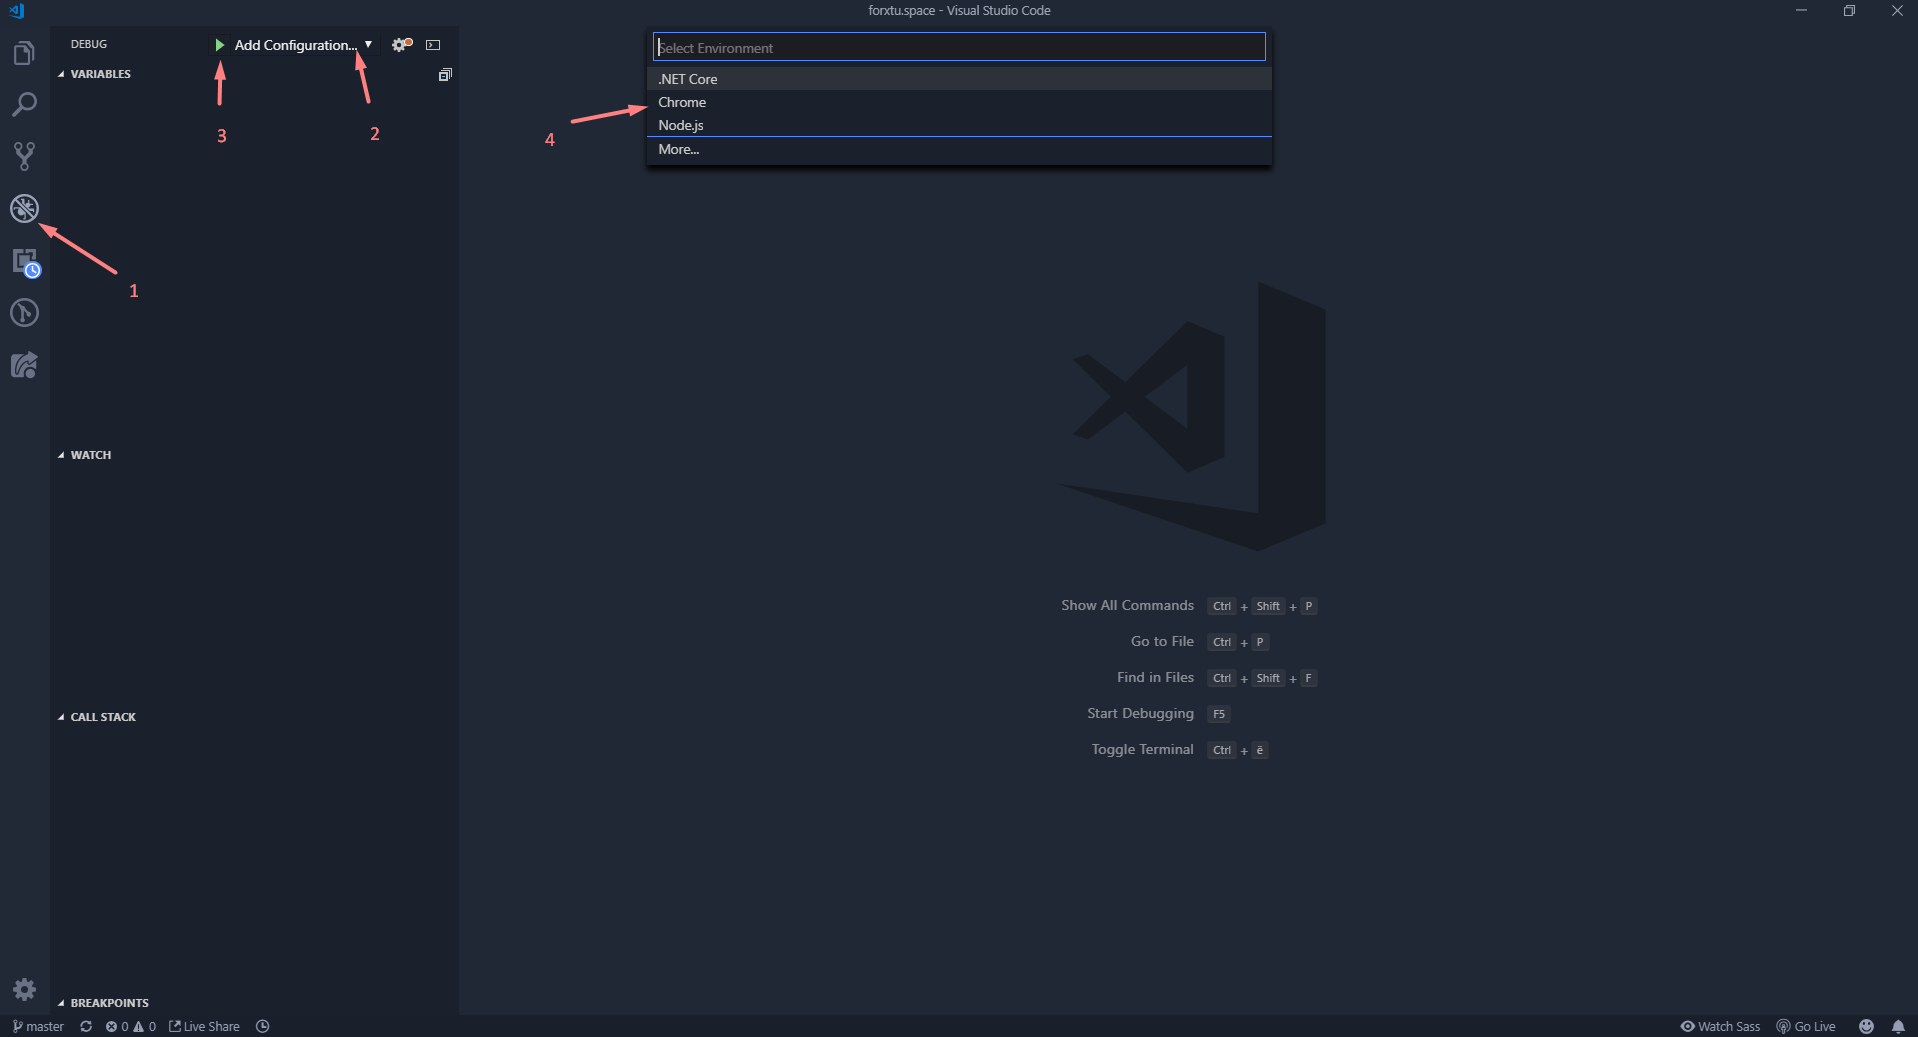Image resolution: width=1918 pixels, height=1037 pixels.
Task: Click the clock icon in status bar
Action: 263,1026
